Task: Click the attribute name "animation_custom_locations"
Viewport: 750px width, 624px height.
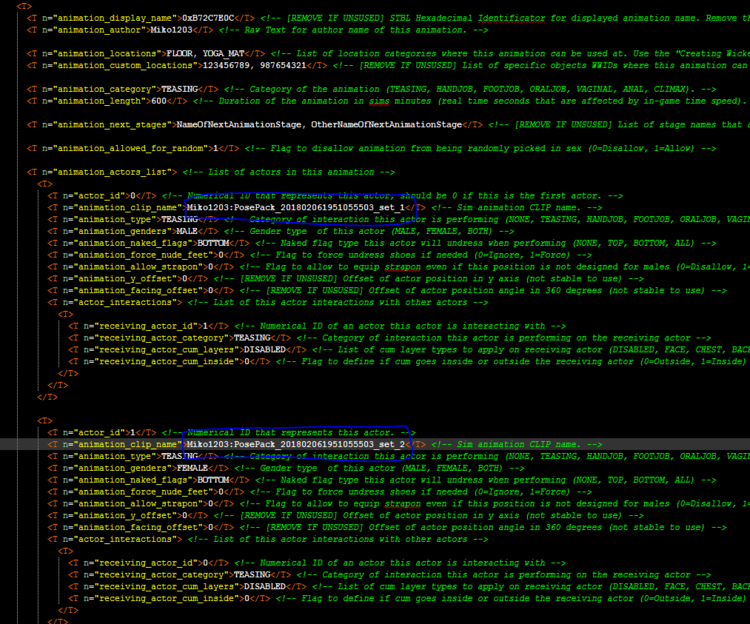Action: tap(125, 66)
